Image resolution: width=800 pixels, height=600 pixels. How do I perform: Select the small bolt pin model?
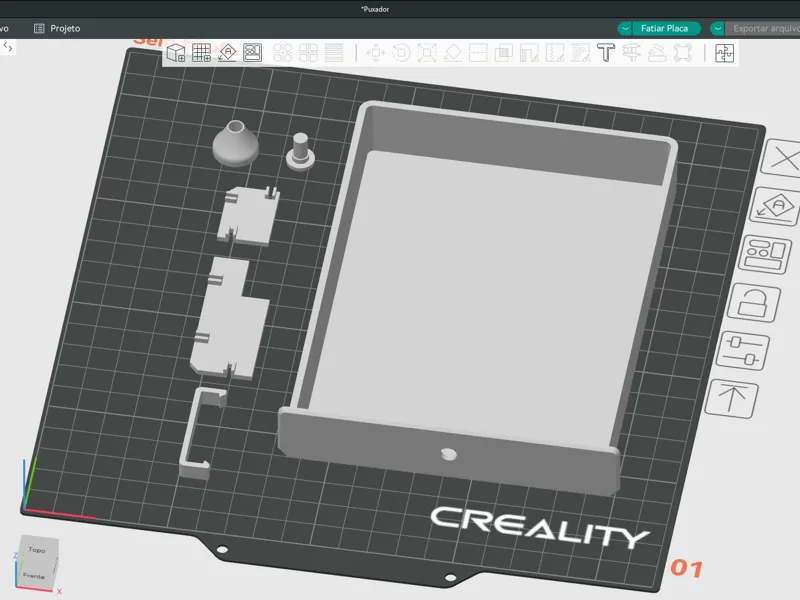point(300,152)
